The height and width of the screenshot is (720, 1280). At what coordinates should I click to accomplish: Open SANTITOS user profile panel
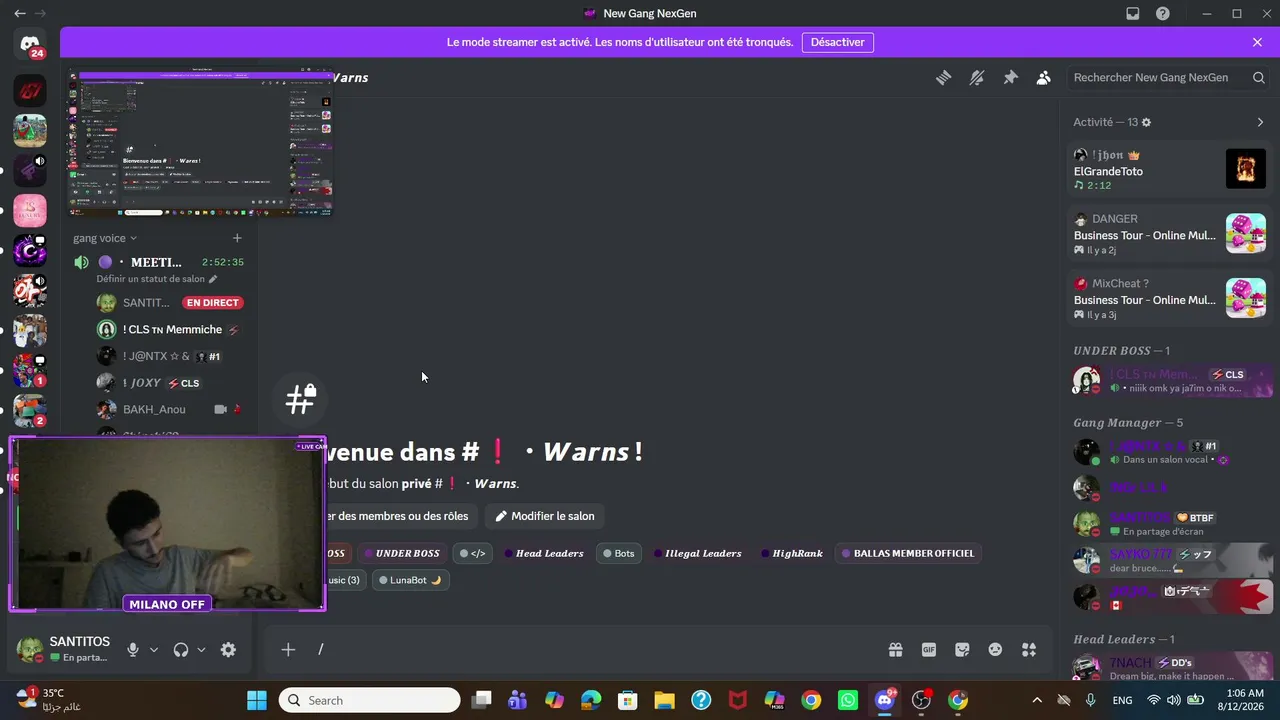click(64, 649)
